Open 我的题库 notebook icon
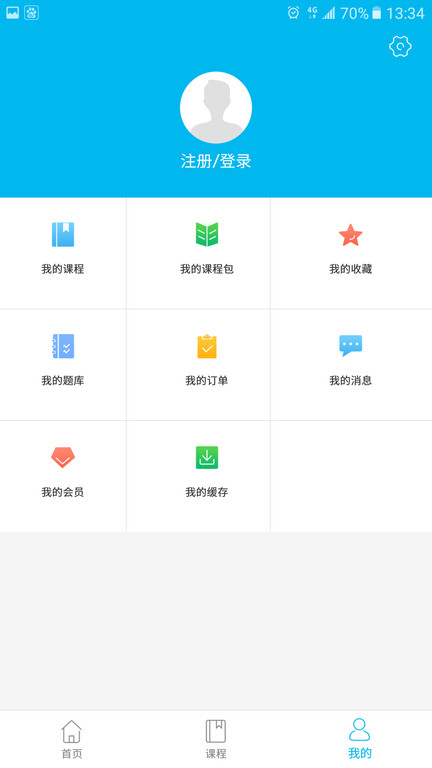Image resolution: width=432 pixels, height=768 pixels. [x=63, y=346]
